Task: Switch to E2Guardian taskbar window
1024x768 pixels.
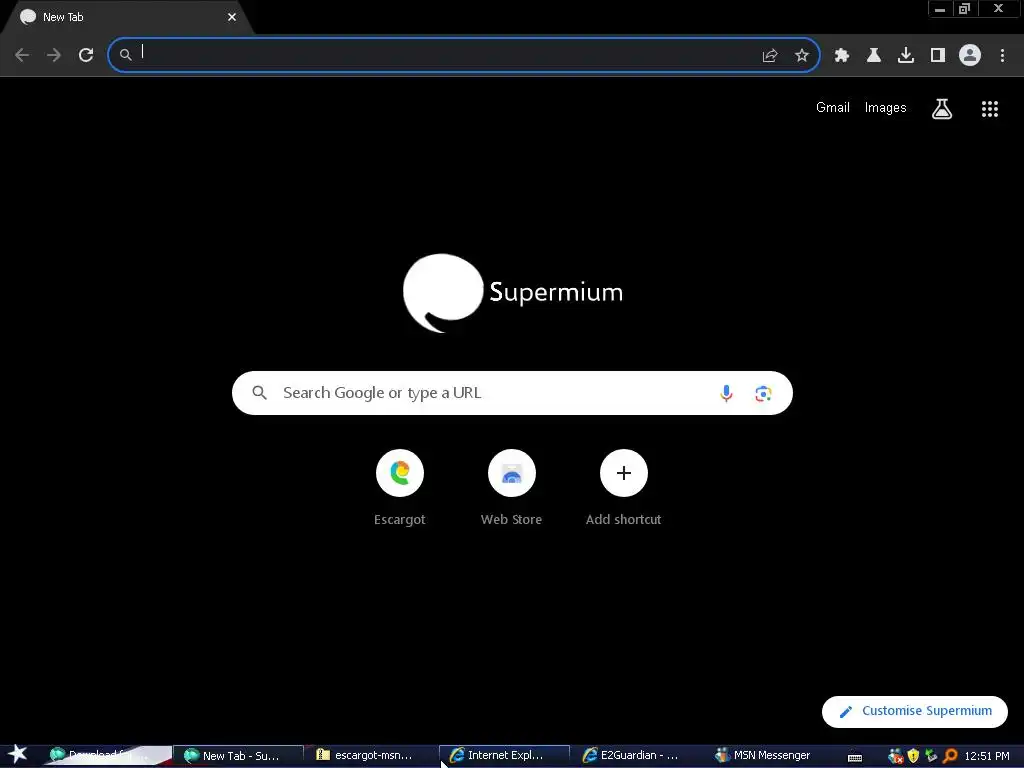Action: click(x=637, y=756)
